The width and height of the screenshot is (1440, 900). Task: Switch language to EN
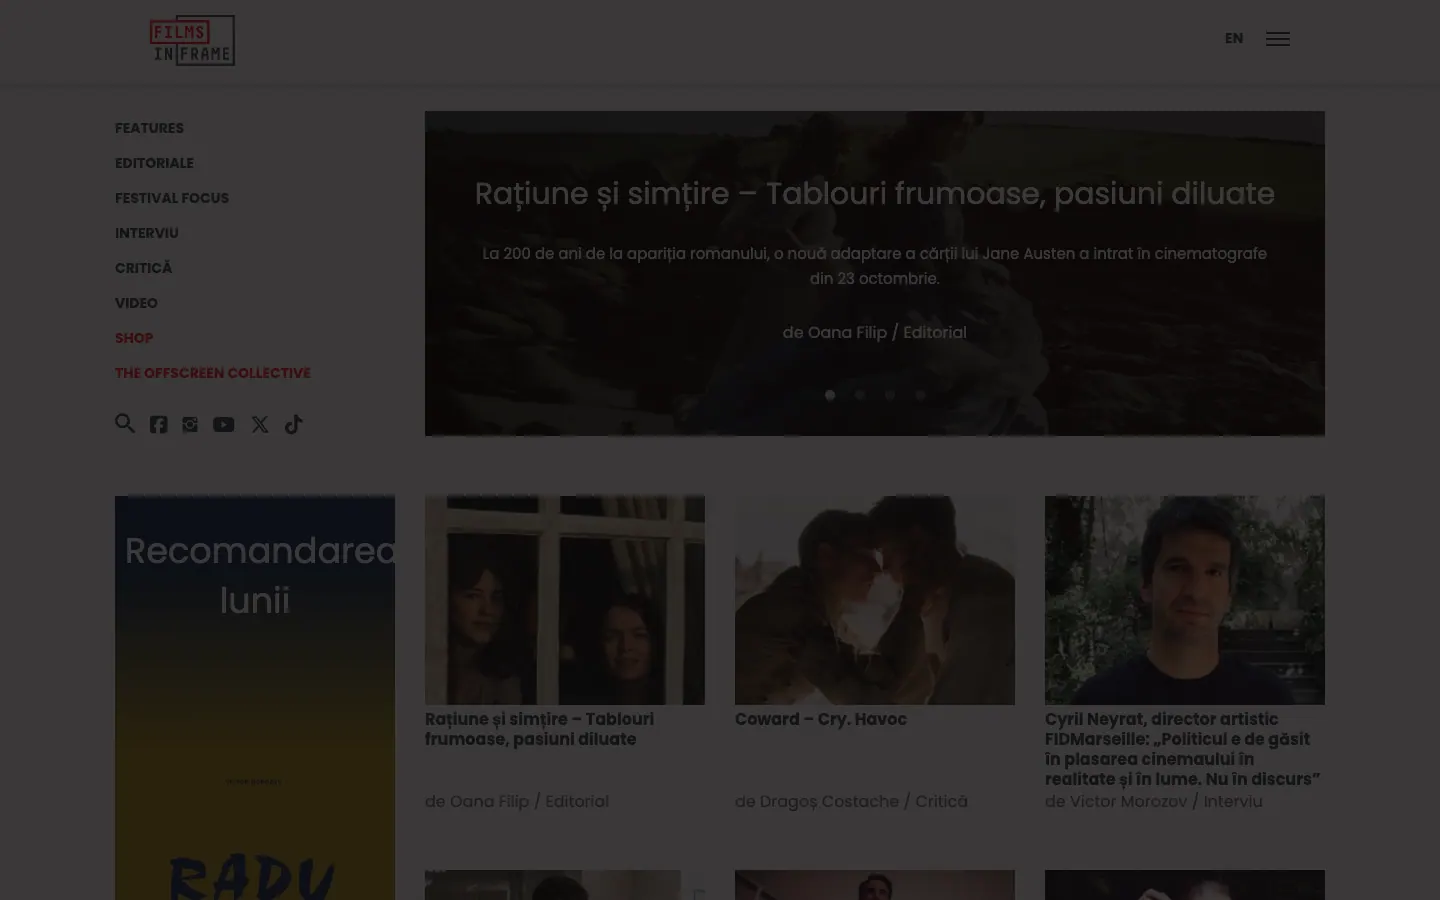1234,38
